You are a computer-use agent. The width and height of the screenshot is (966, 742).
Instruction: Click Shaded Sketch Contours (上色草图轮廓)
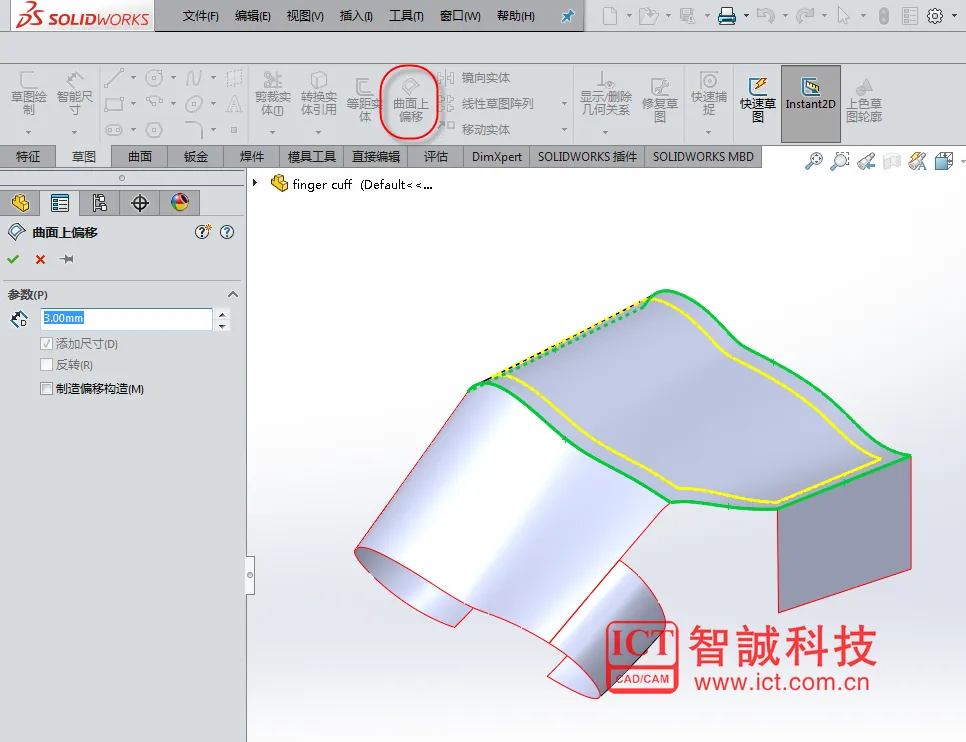pos(864,100)
